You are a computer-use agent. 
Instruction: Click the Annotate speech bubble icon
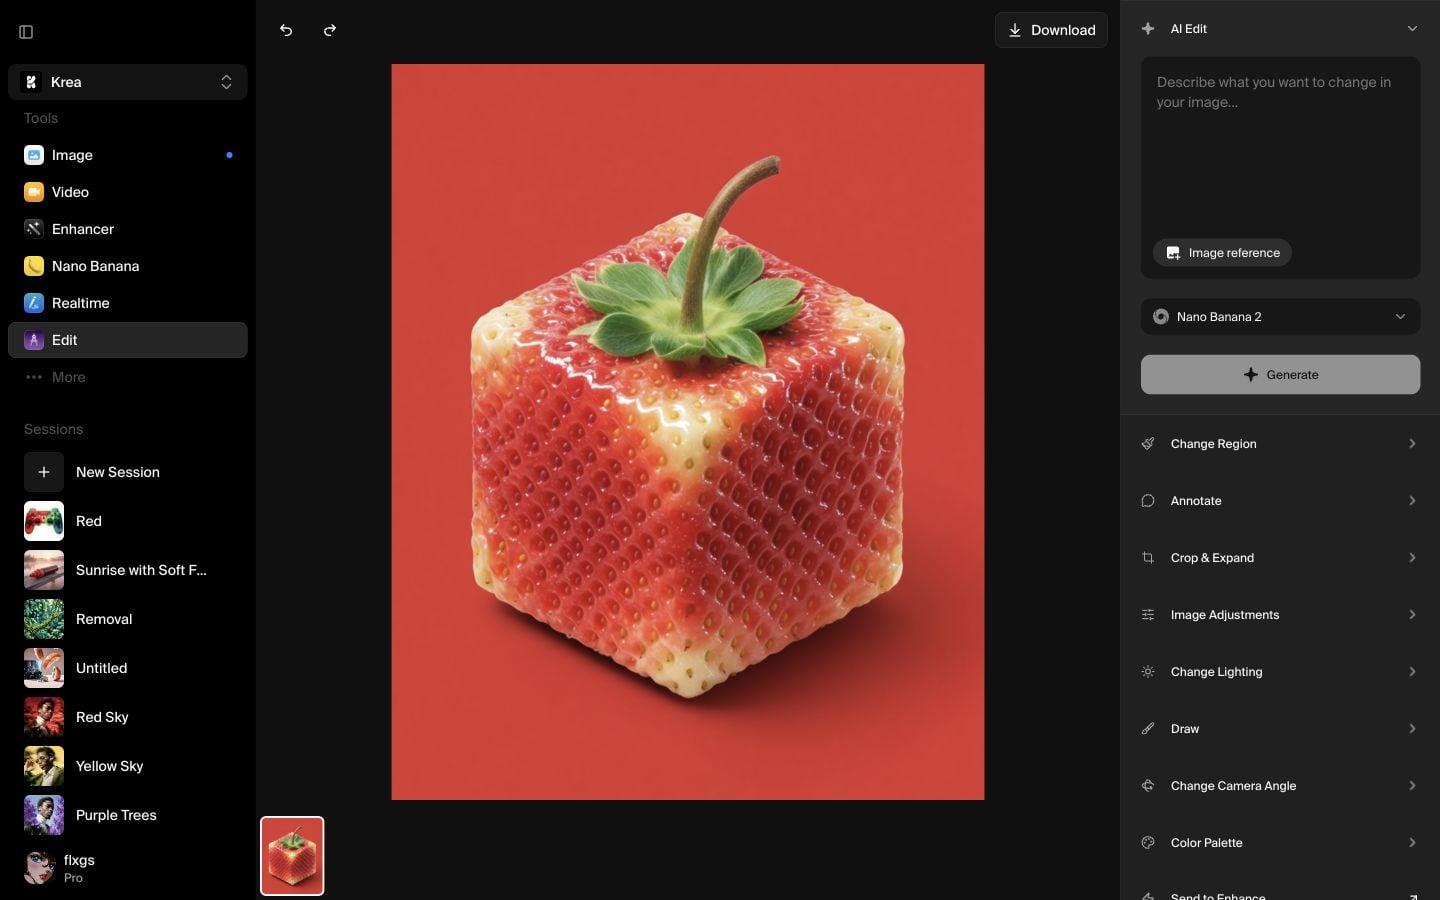[x=1148, y=501]
